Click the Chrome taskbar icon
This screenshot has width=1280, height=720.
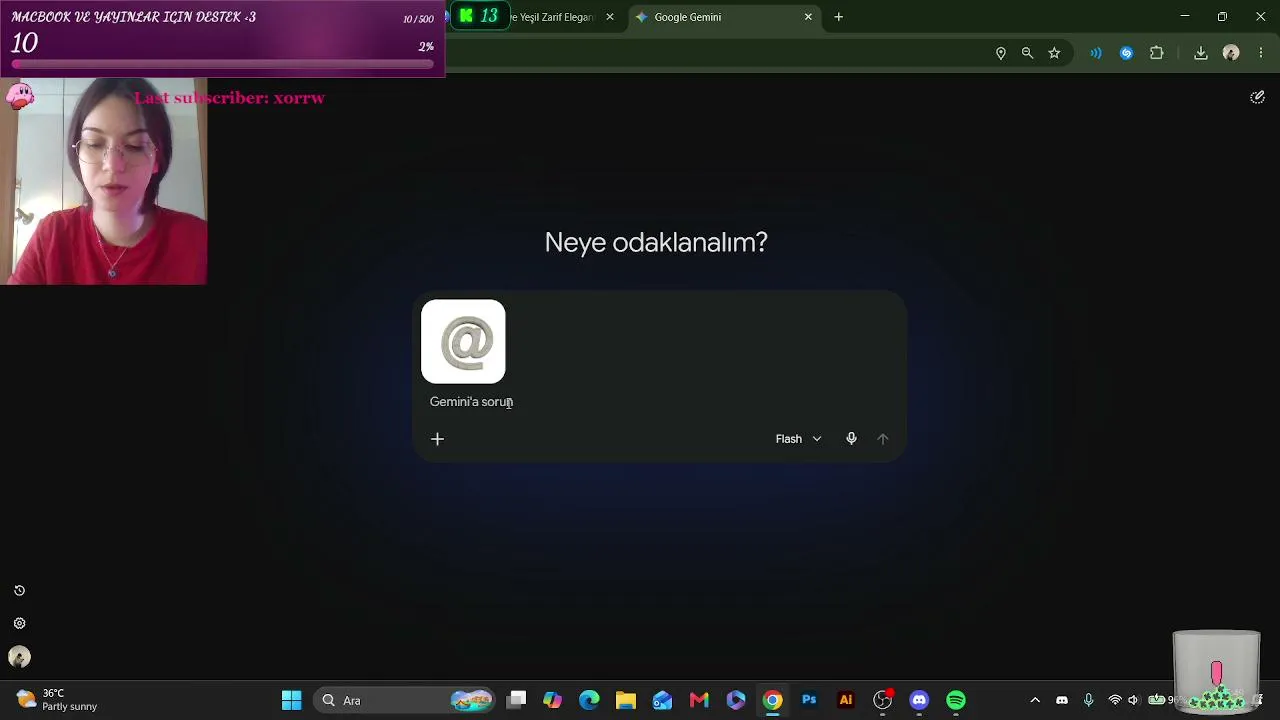tap(772, 700)
